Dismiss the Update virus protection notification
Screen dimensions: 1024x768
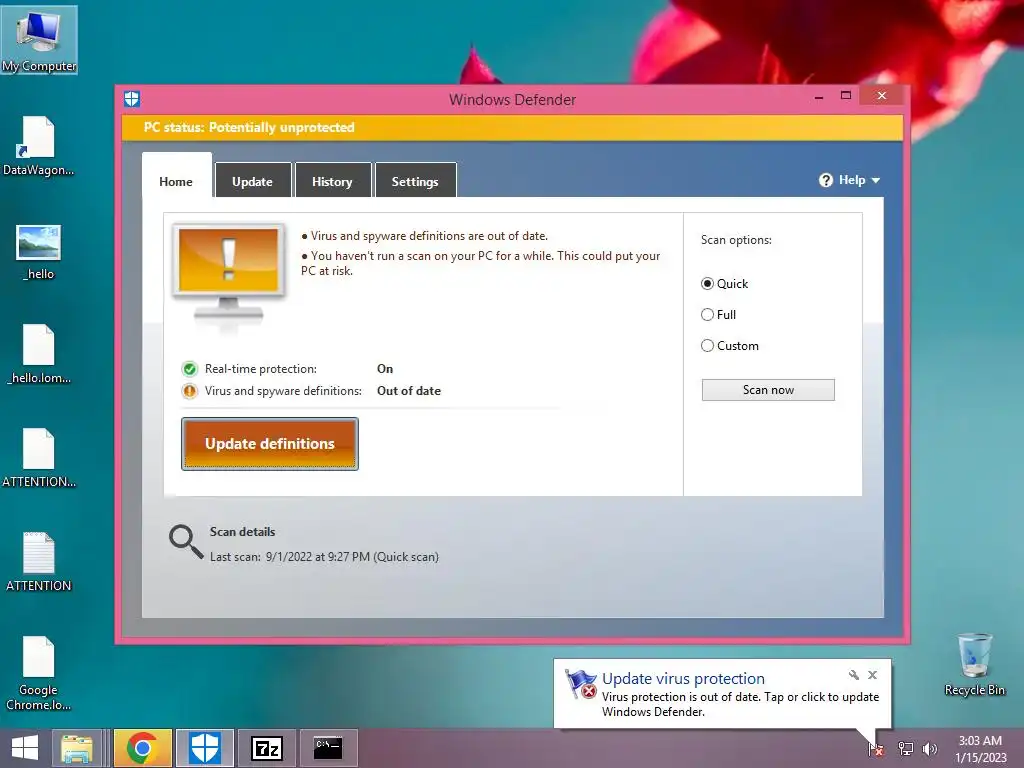tap(872, 675)
